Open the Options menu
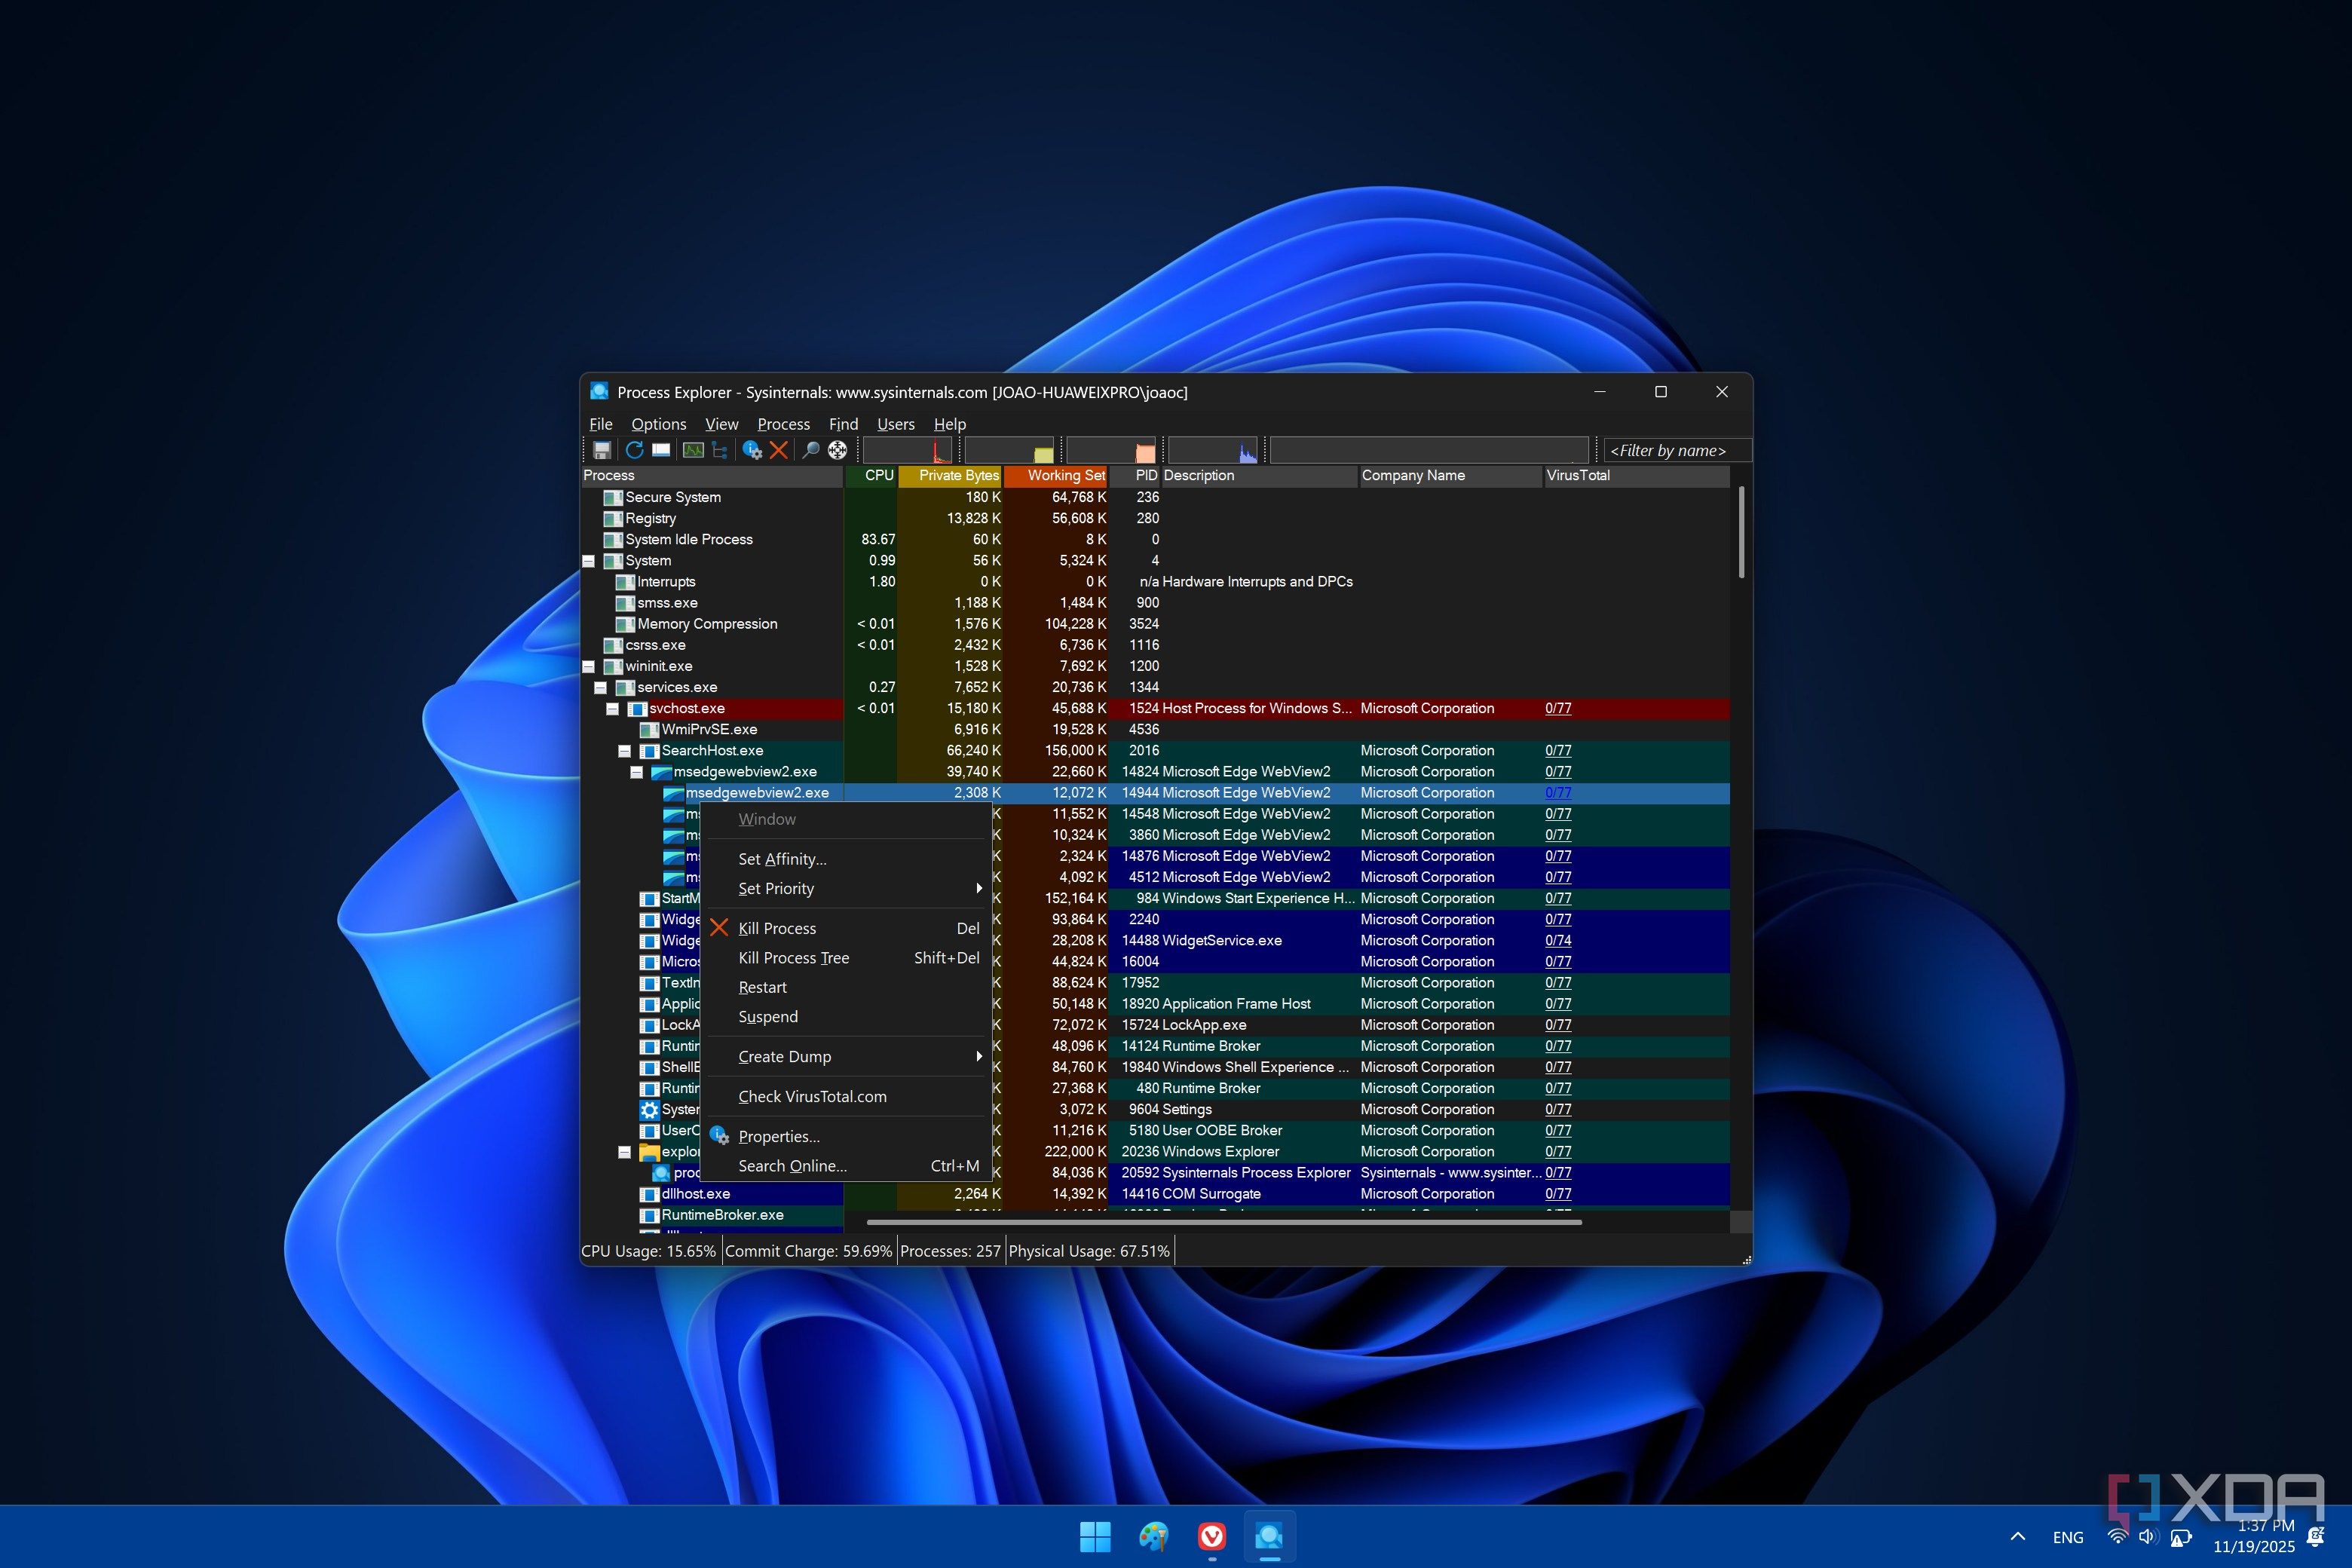The height and width of the screenshot is (1568, 2352). pyautogui.click(x=658, y=424)
